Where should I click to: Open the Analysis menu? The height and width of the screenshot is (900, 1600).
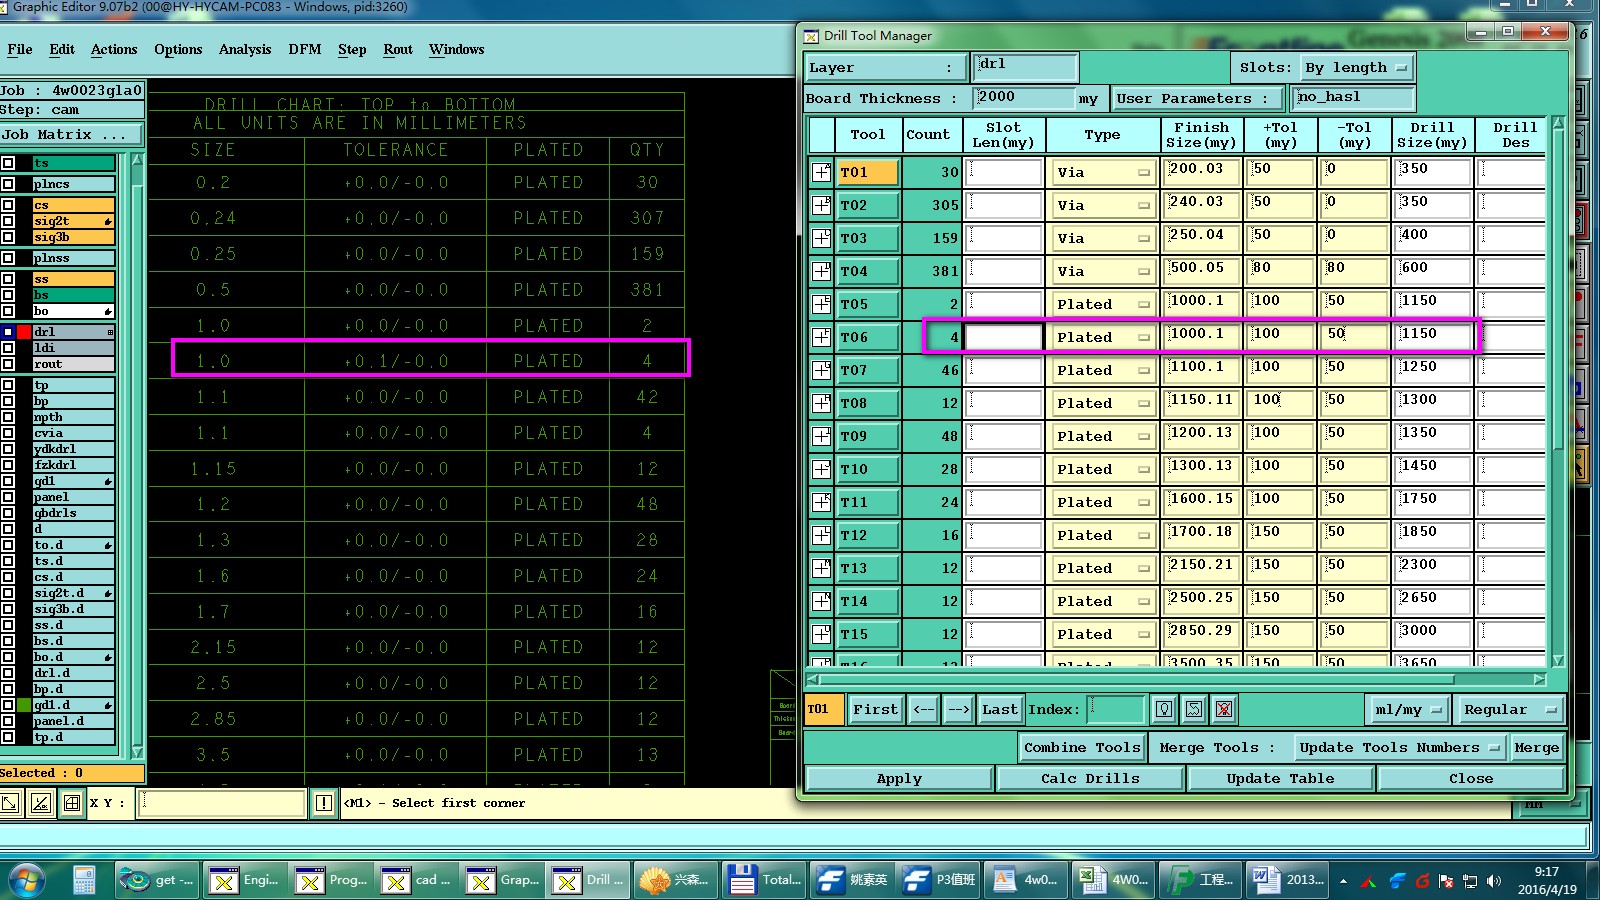245,49
